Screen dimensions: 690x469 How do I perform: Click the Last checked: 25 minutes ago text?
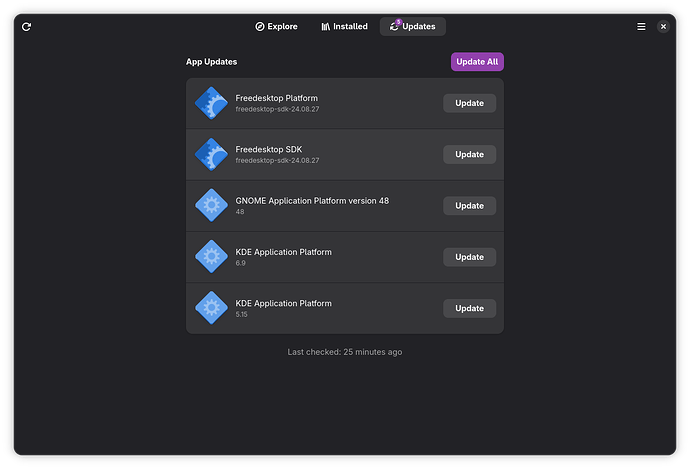[345, 352]
